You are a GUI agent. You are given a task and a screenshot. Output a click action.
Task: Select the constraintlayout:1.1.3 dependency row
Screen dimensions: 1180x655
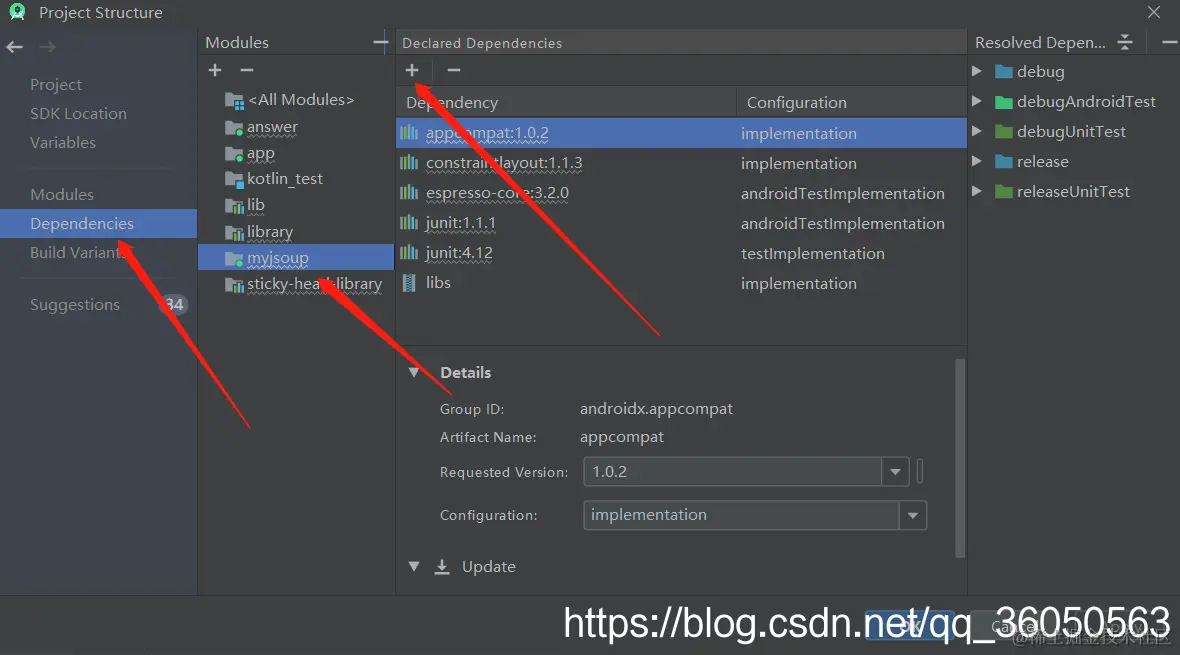click(681, 163)
